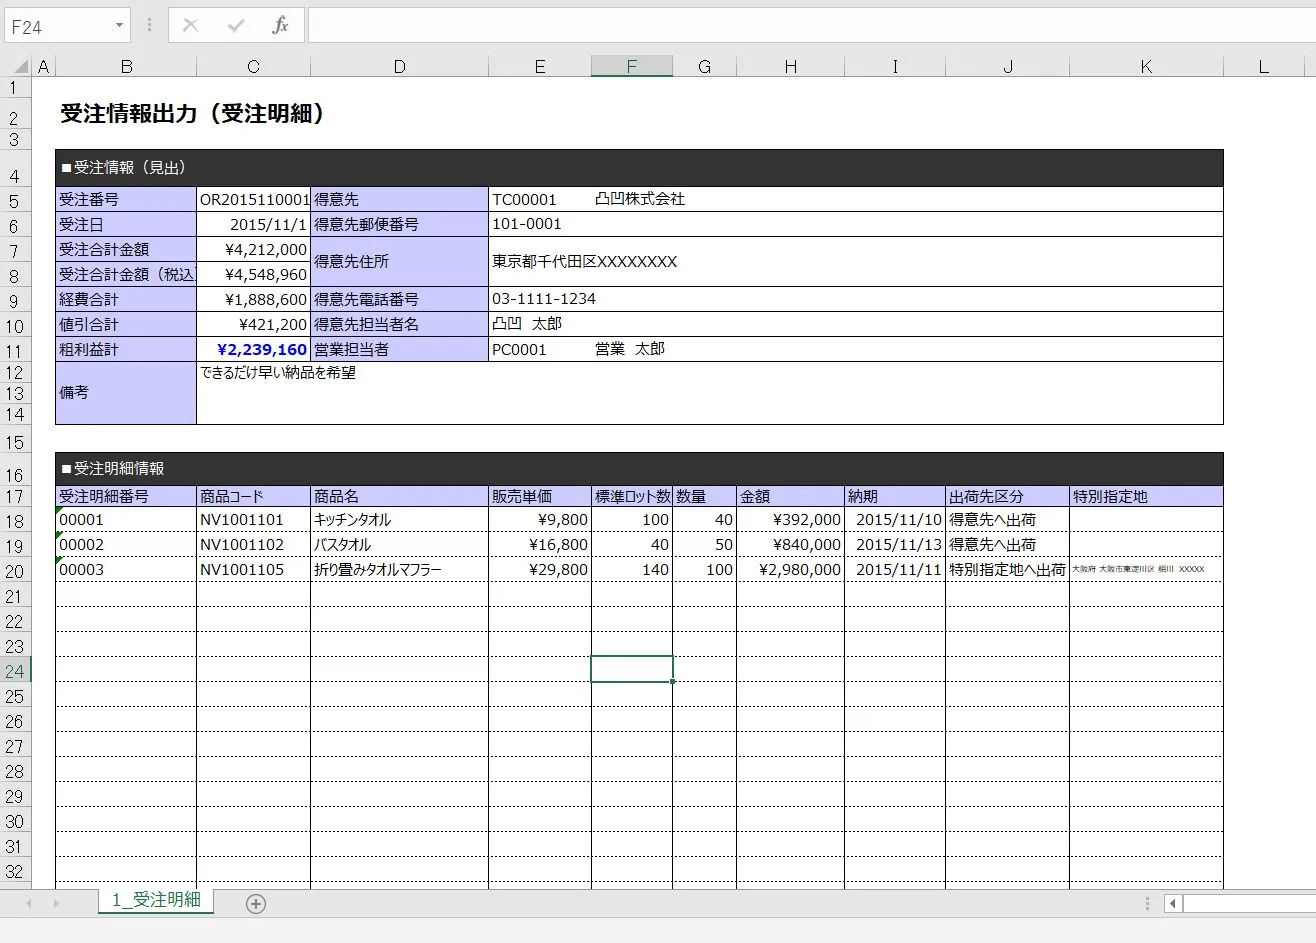The height and width of the screenshot is (943, 1316).
Task: Click the previous sheet navigation arrow
Action: pos(28,904)
